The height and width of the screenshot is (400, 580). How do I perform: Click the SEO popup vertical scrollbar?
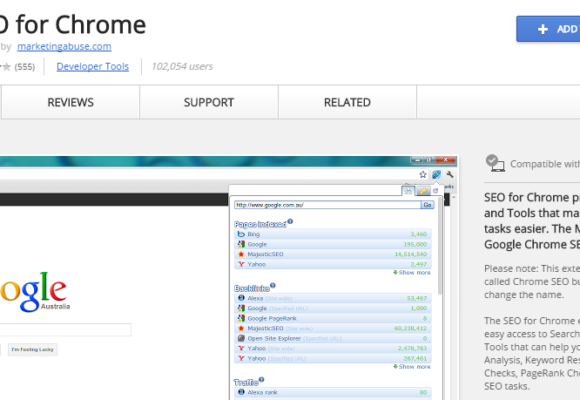coord(439,246)
